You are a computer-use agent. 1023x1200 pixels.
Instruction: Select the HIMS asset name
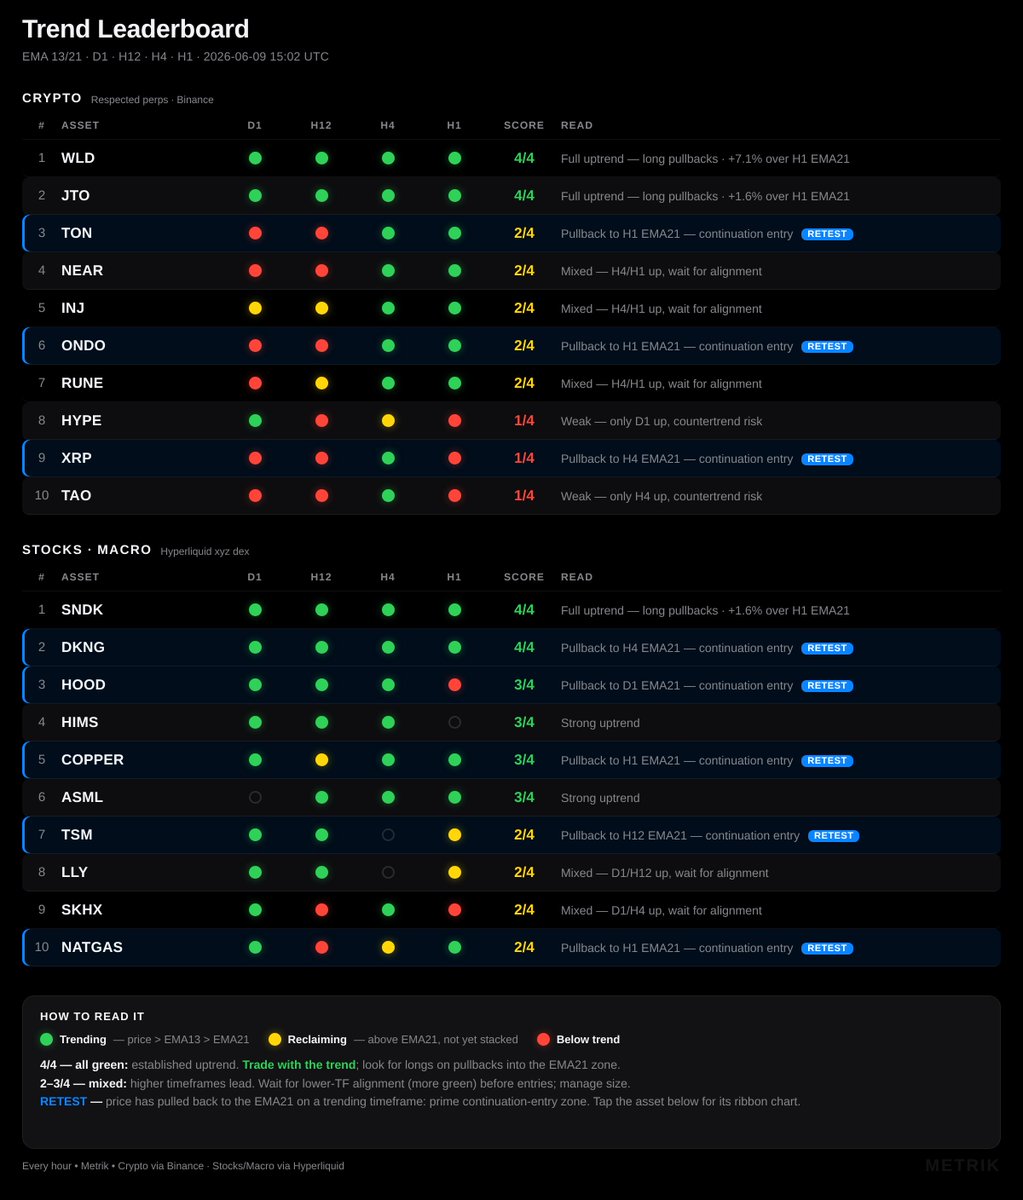80,722
